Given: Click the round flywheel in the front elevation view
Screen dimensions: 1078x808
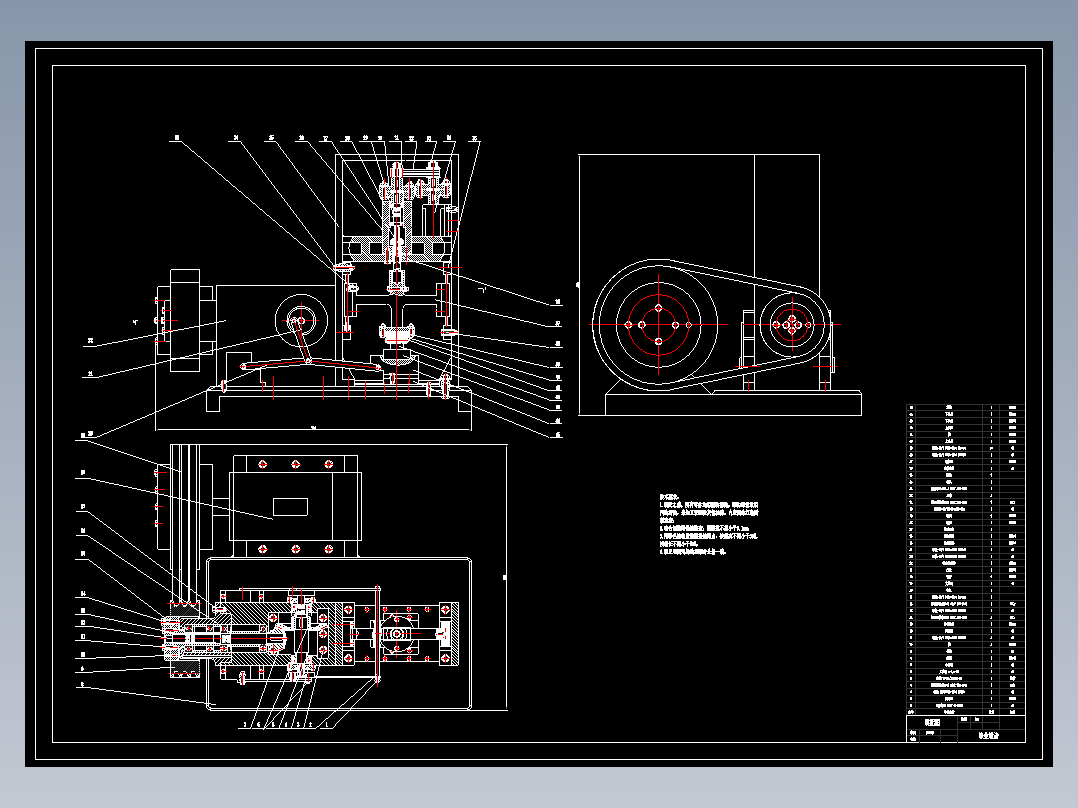Looking at the screenshot, I should point(301,321).
